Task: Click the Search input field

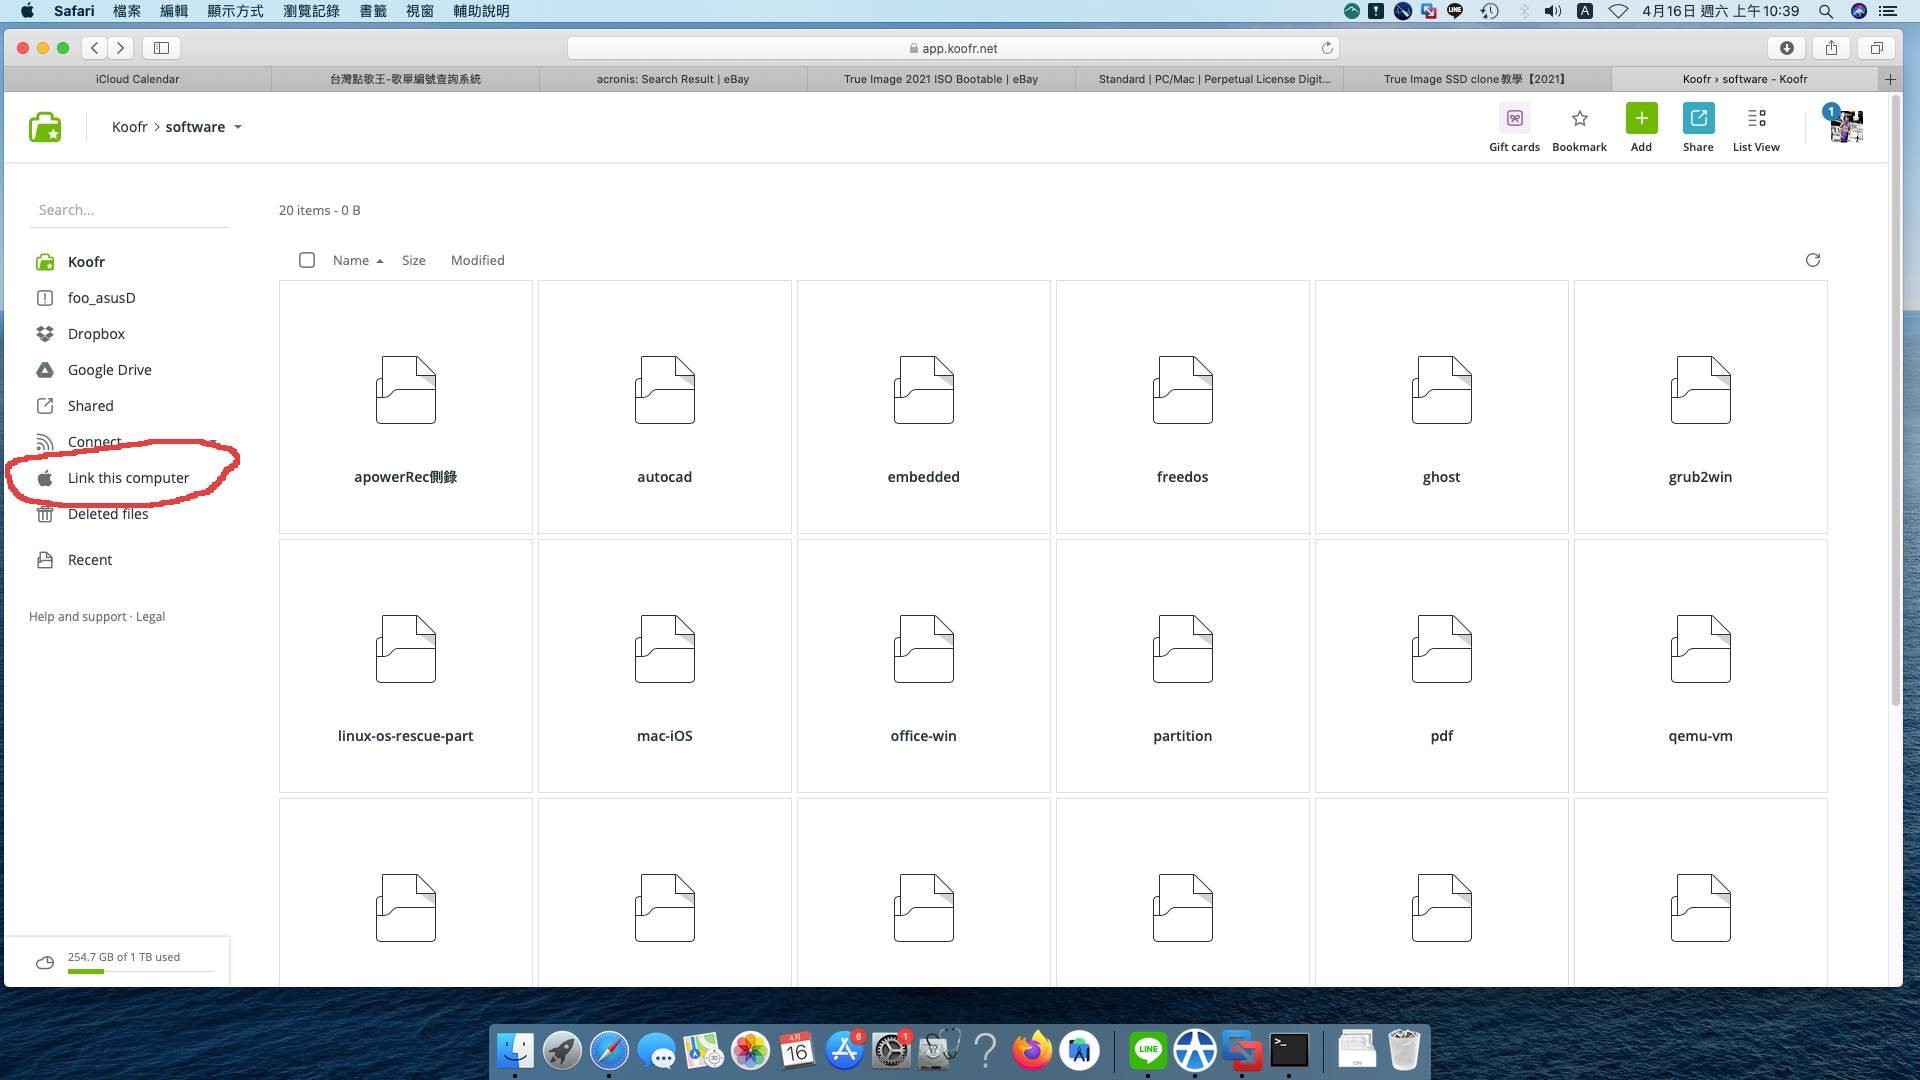Action: [x=128, y=210]
